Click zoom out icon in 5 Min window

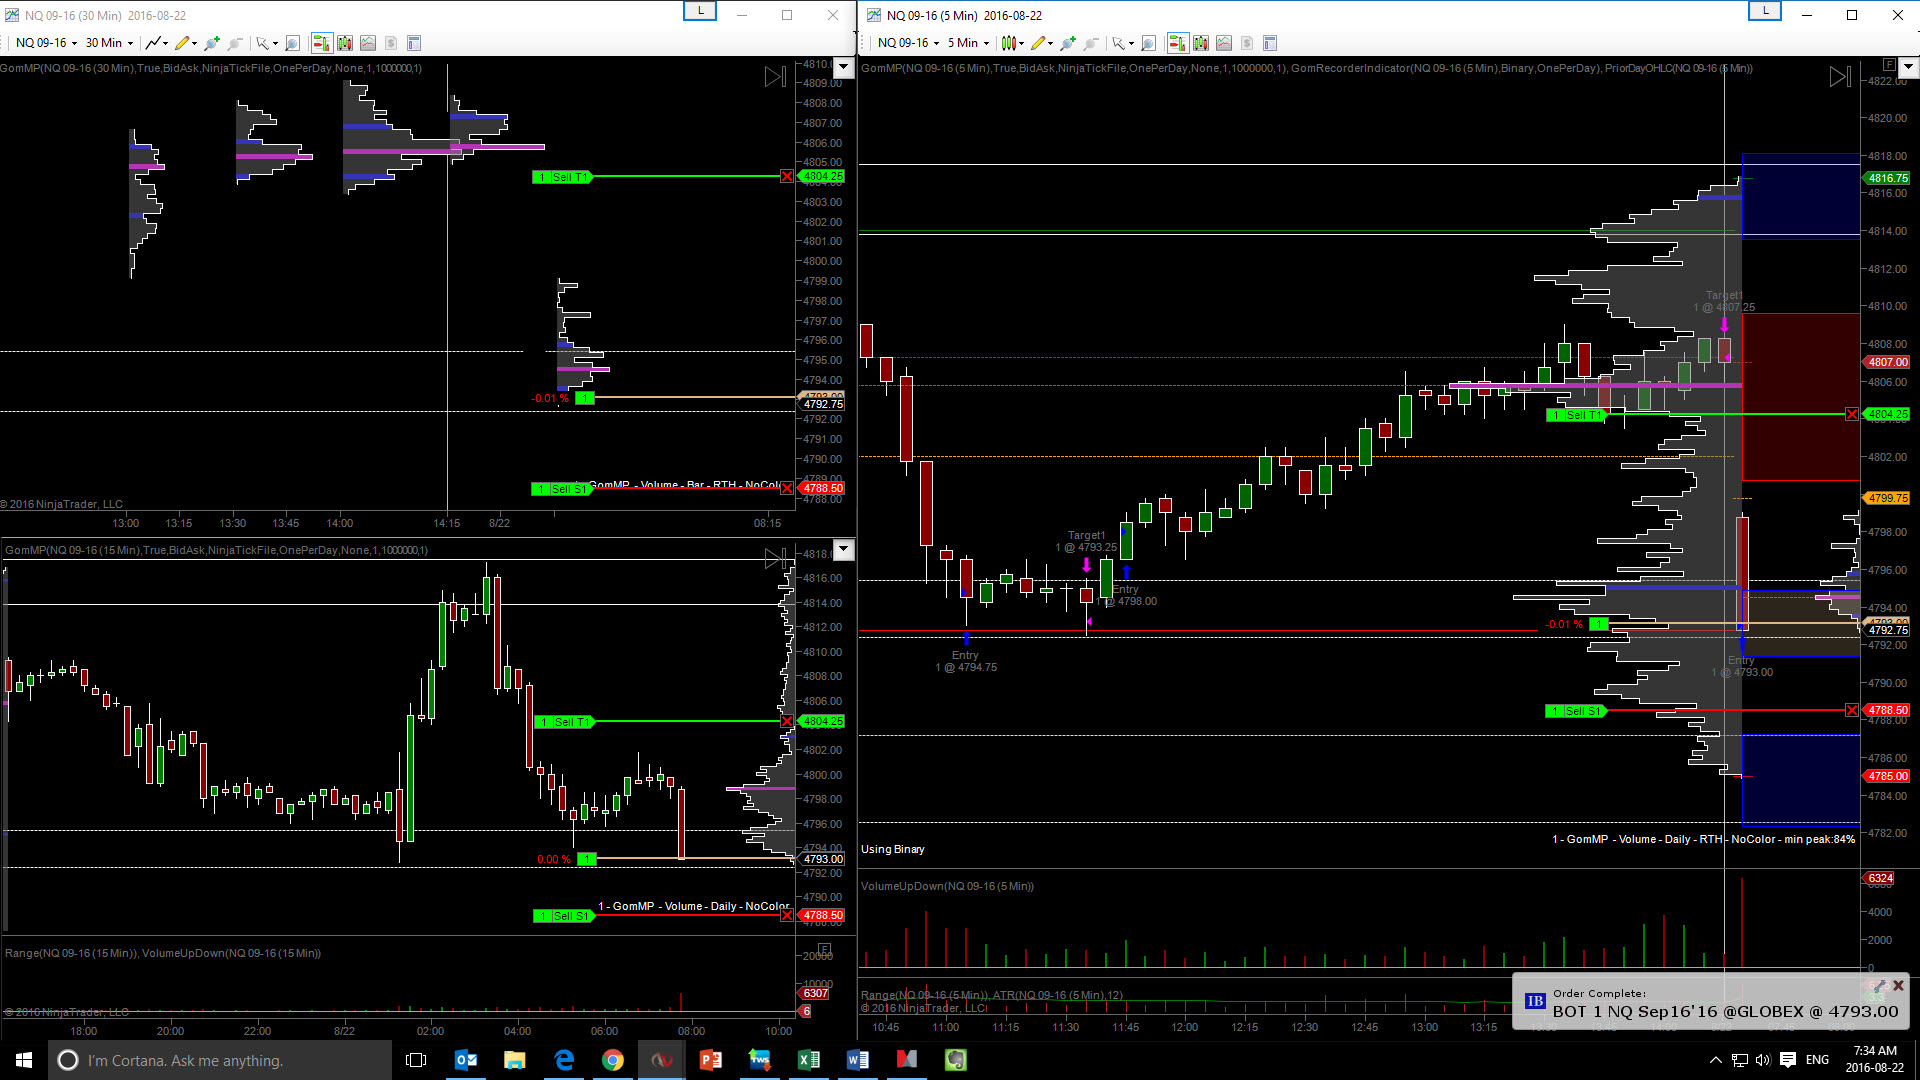[x=1091, y=43]
